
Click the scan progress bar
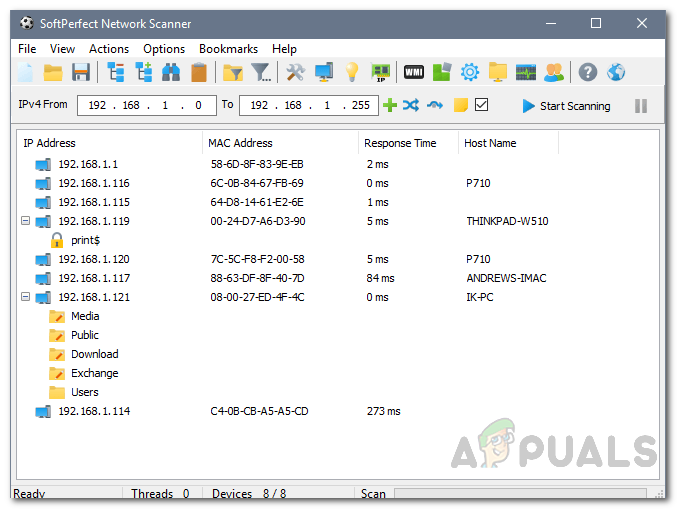point(520,493)
